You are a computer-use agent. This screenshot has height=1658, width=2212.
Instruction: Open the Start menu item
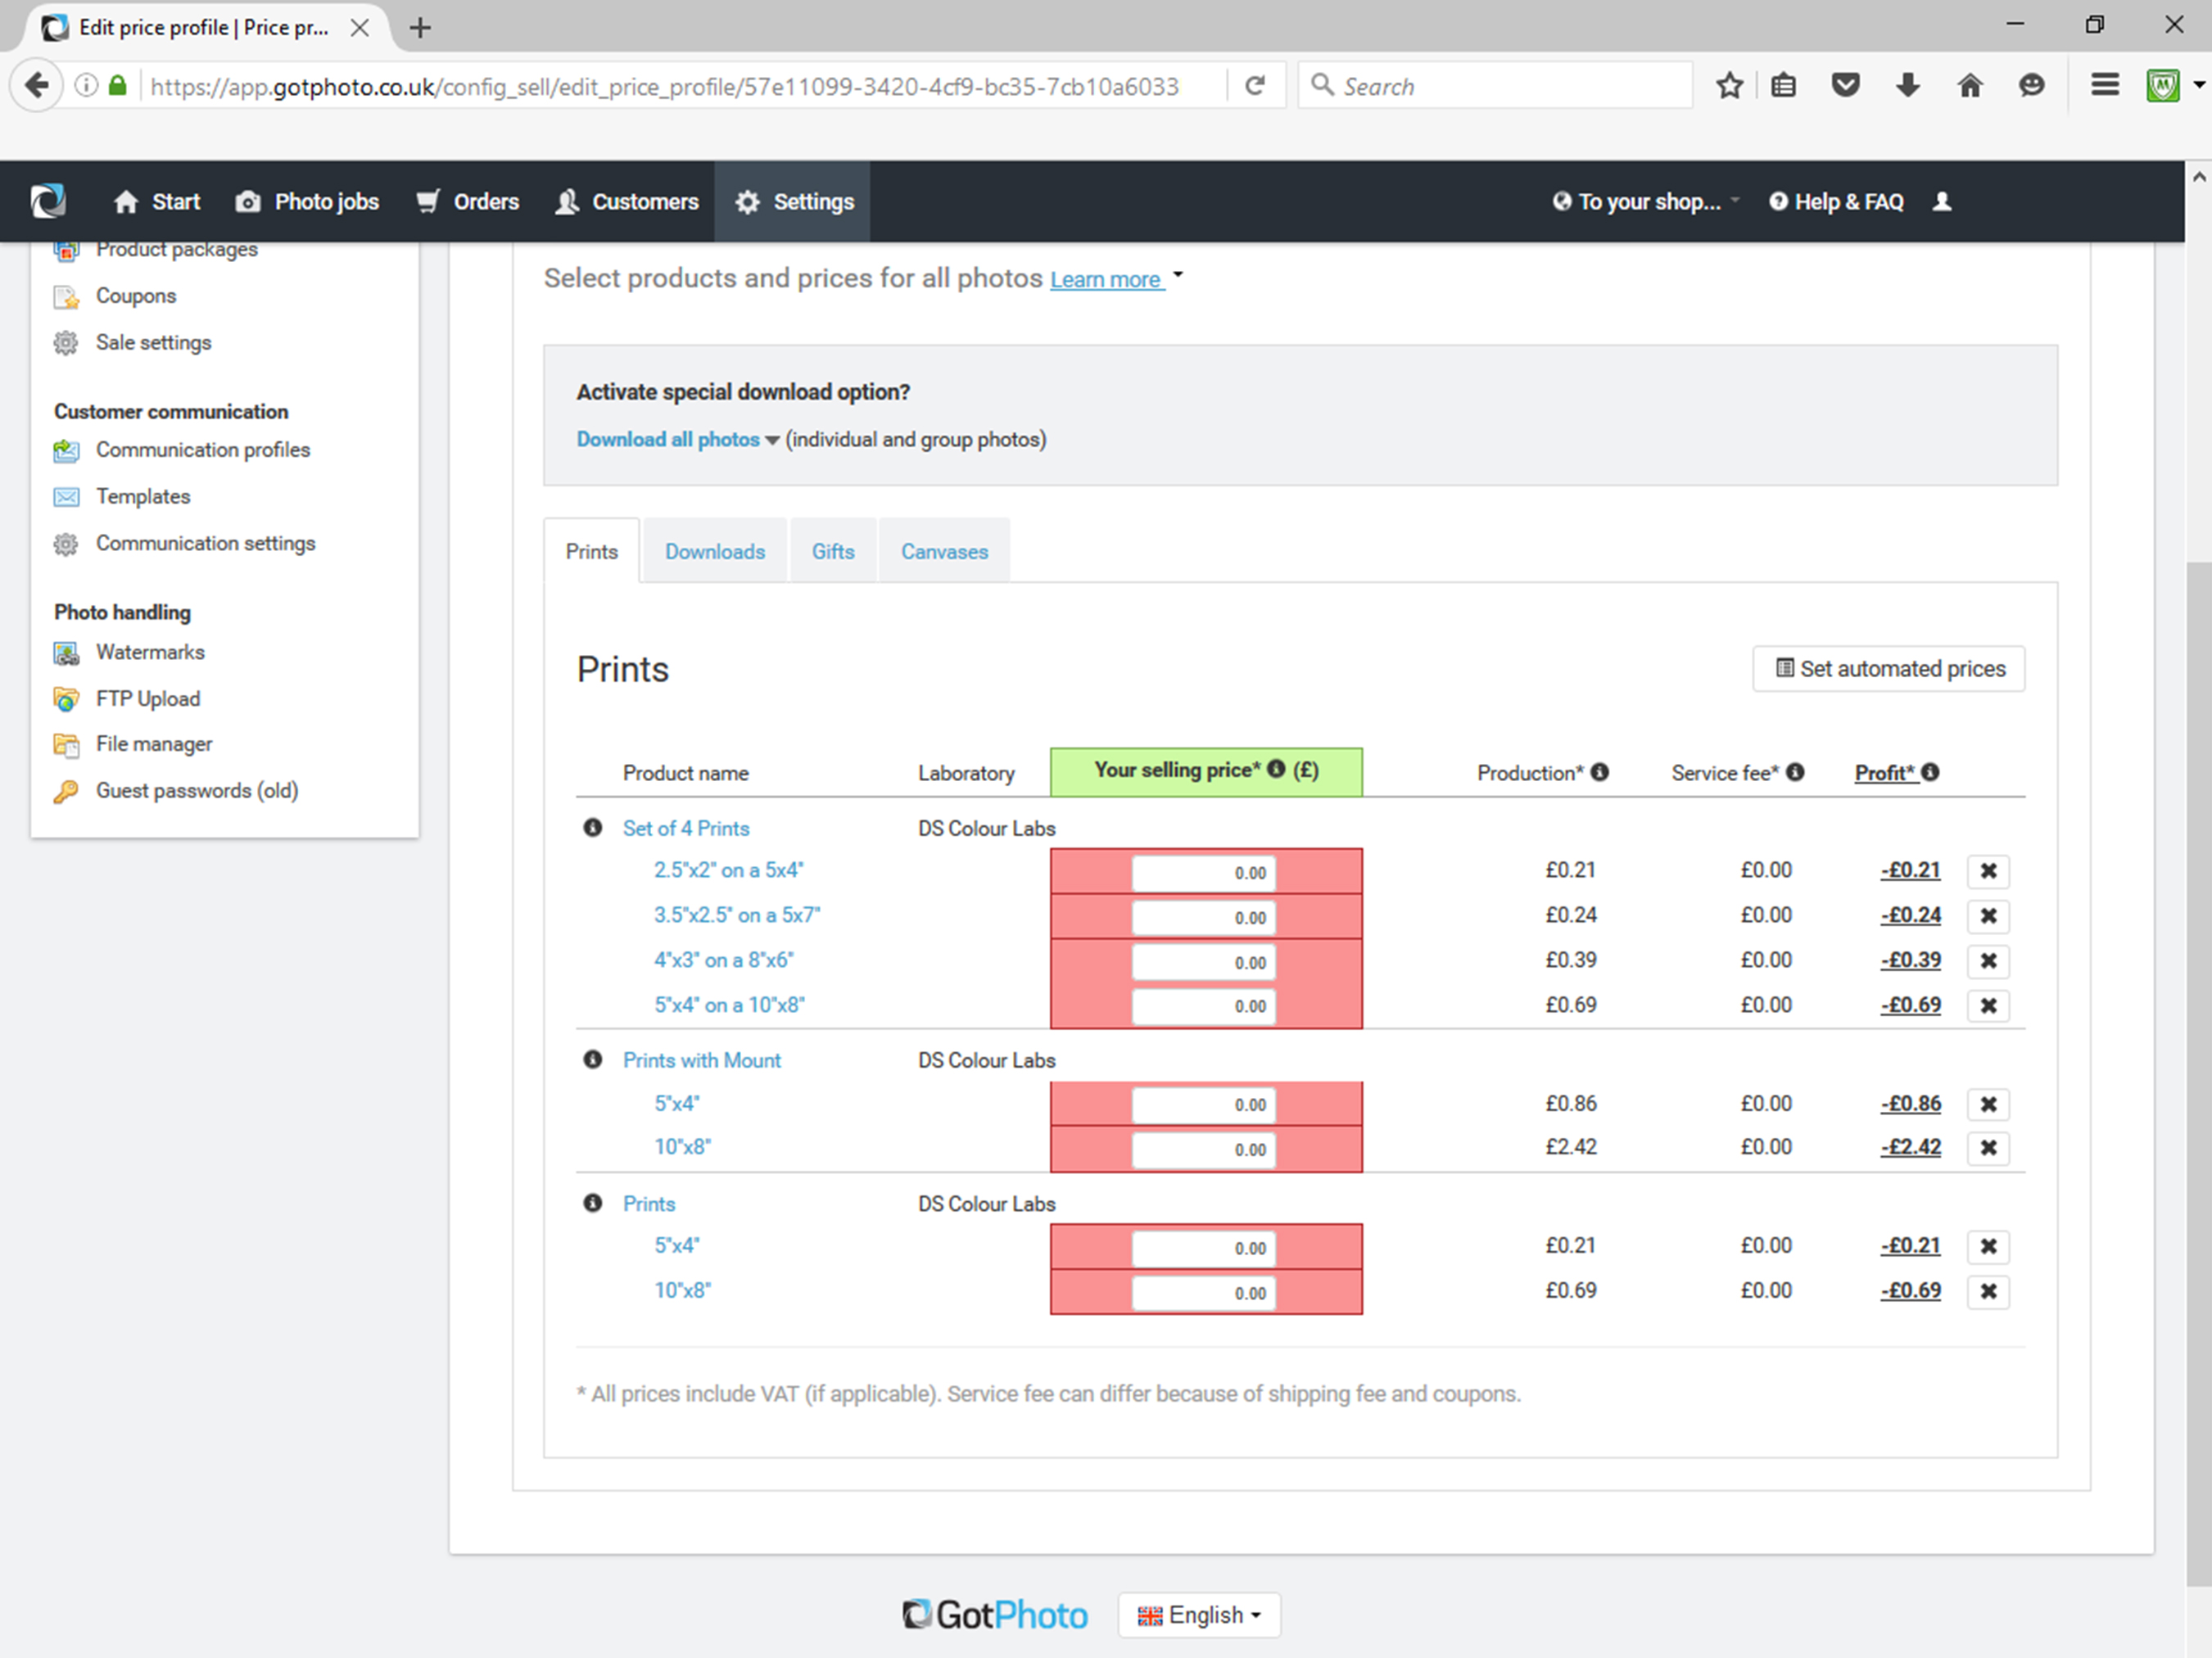(157, 202)
